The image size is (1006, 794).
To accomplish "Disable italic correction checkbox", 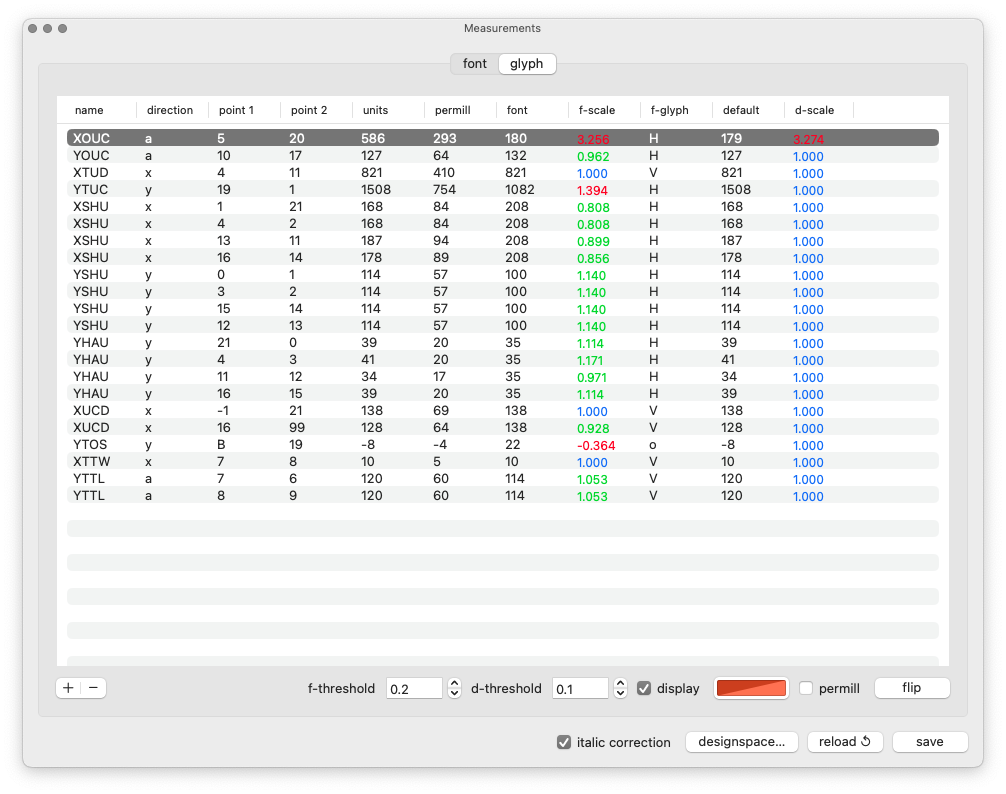I will [x=565, y=742].
